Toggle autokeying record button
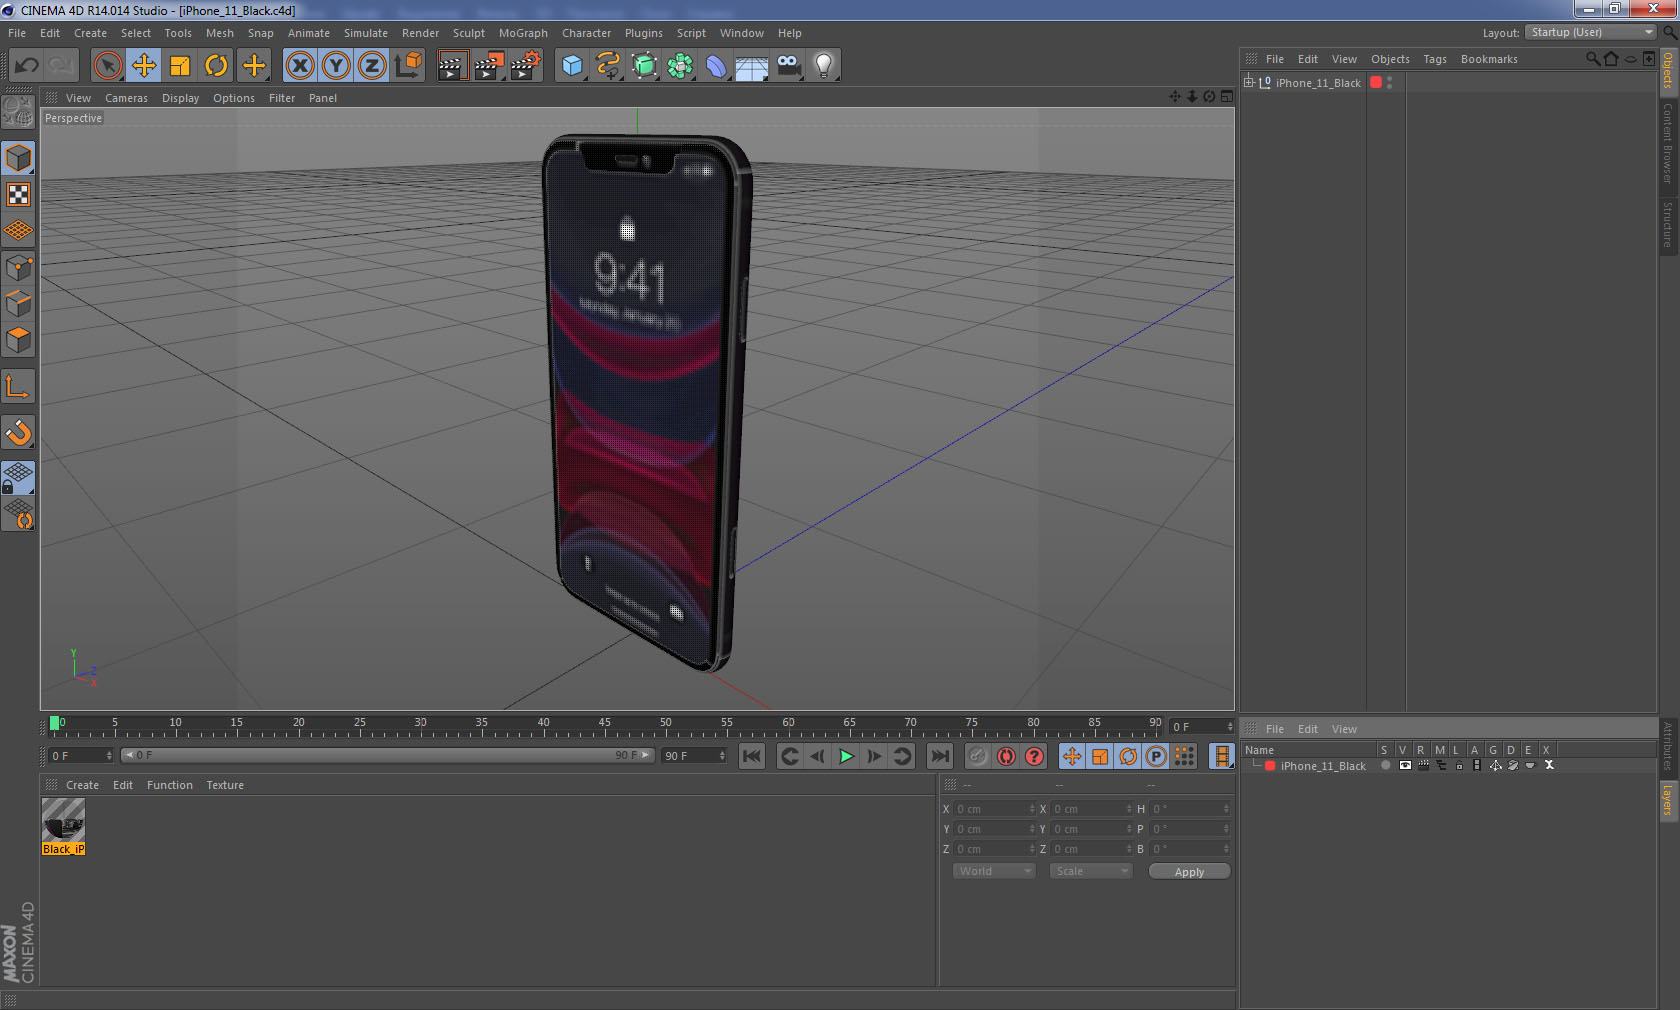The height and width of the screenshot is (1010, 1680). point(1006,756)
